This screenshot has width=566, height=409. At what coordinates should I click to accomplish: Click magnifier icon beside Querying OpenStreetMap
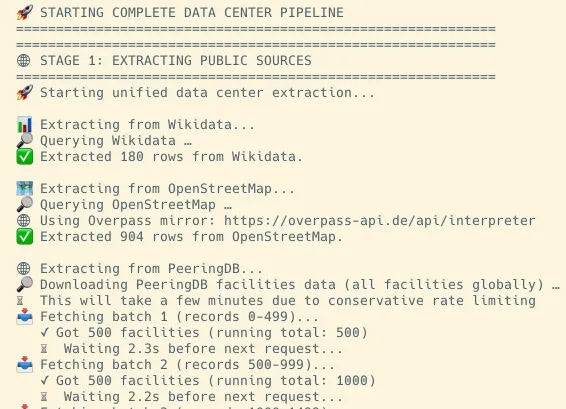pos(25,204)
